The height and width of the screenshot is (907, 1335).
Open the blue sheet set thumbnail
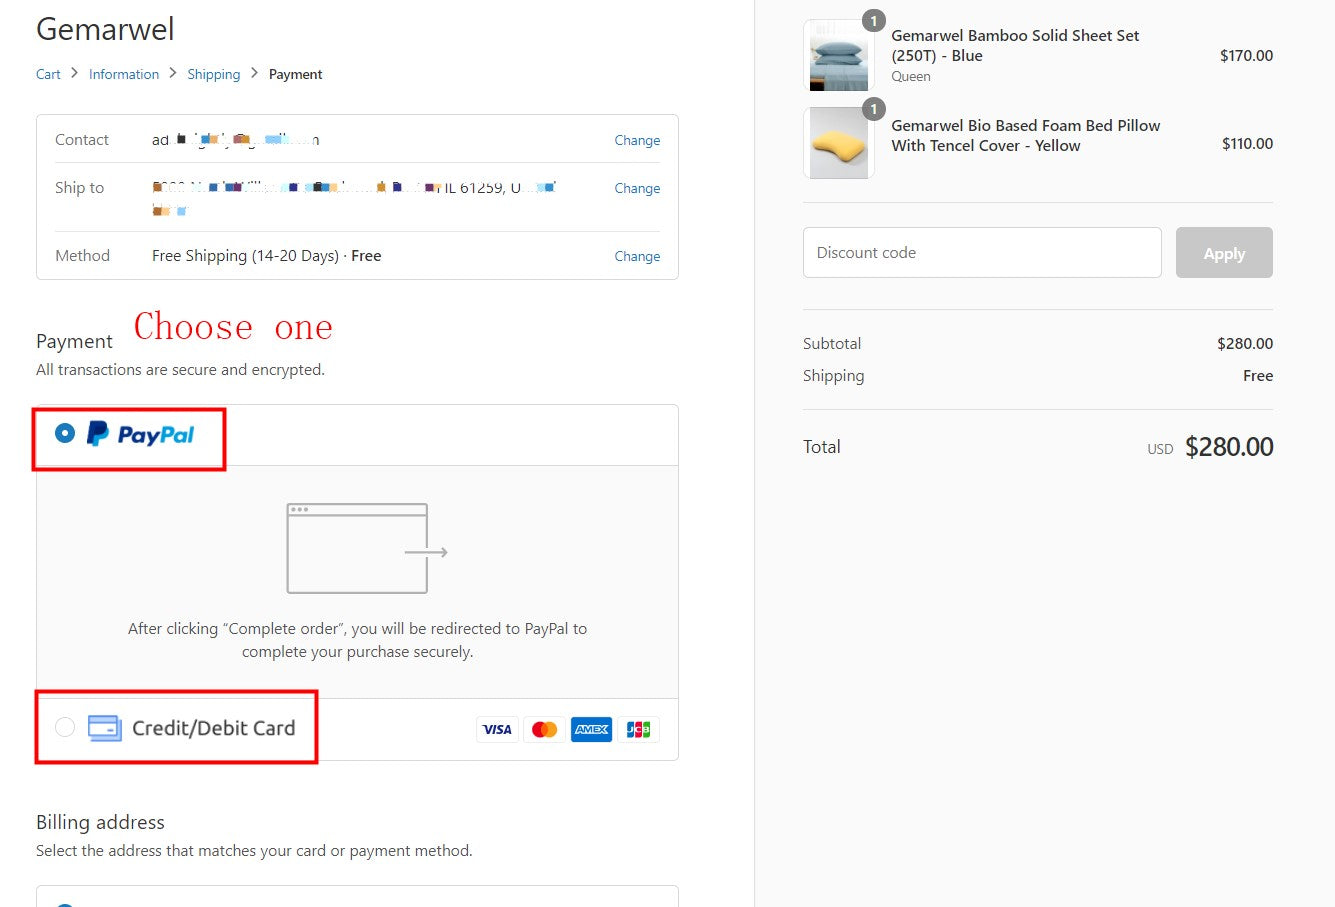tap(838, 57)
